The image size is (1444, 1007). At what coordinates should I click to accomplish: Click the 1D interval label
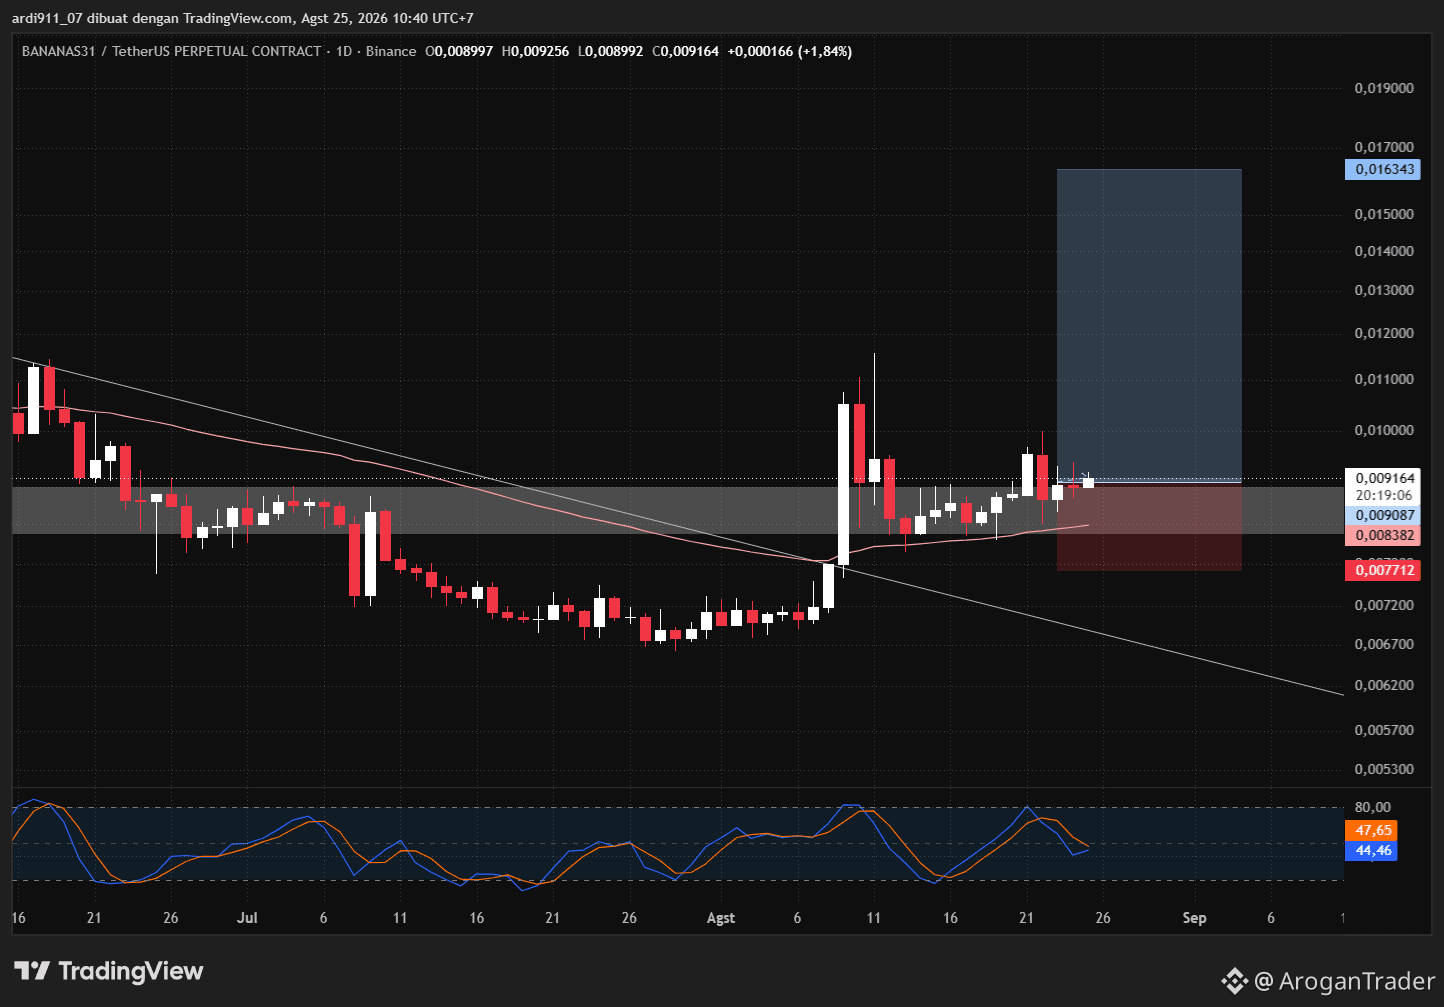tap(344, 51)
